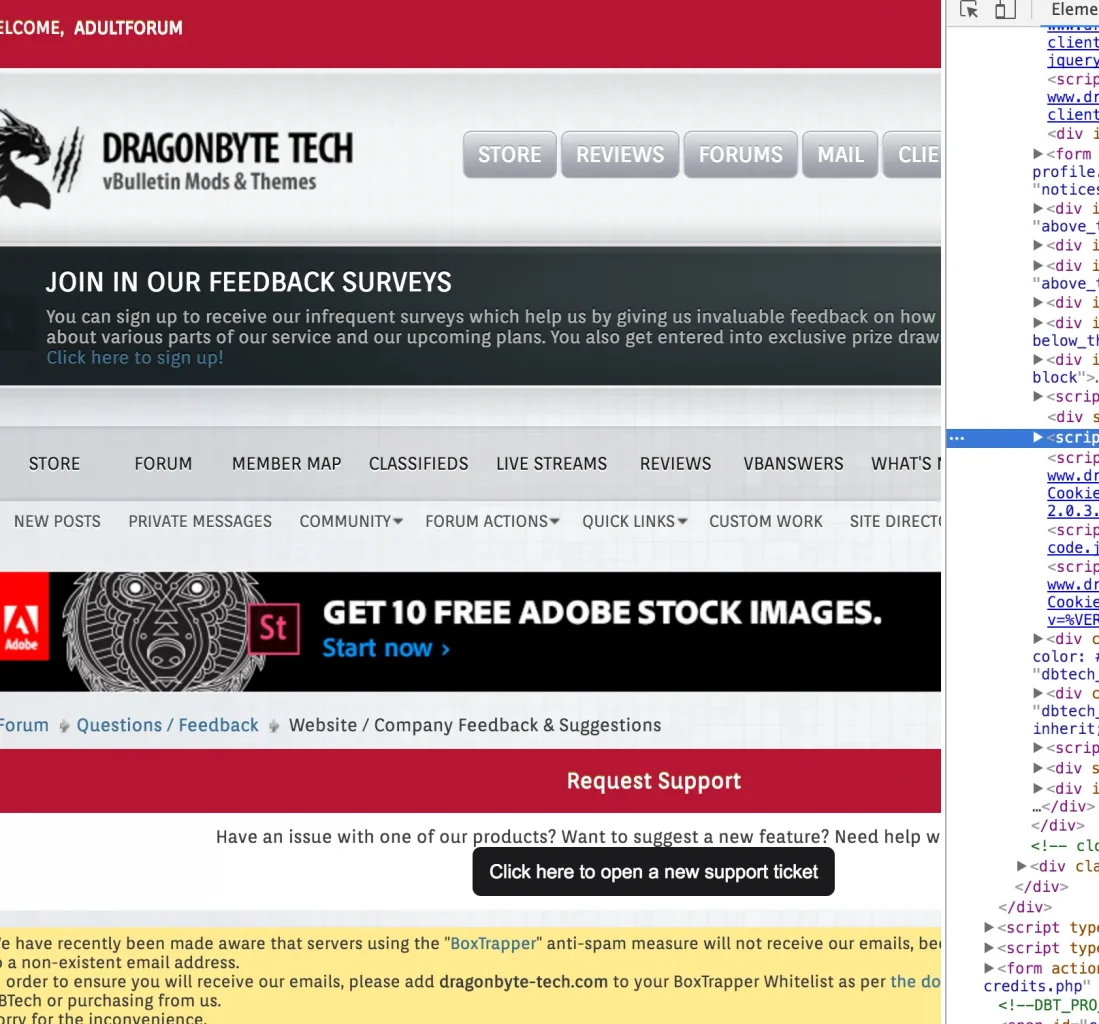Open the Questions / Feedback breadcrumb link

coord(168,725)
